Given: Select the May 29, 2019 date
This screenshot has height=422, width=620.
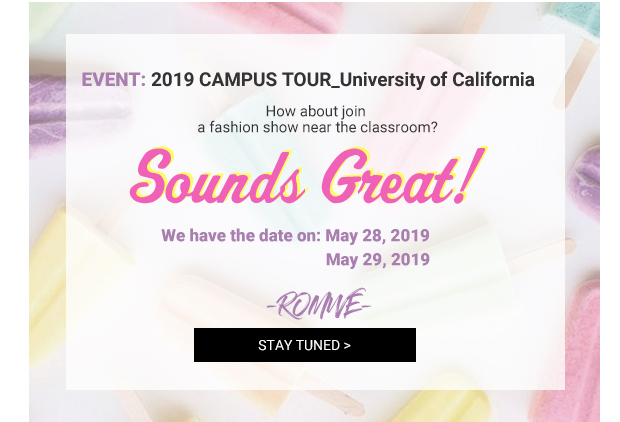Looking at the screenshot, I should click(x=378, y=259).
